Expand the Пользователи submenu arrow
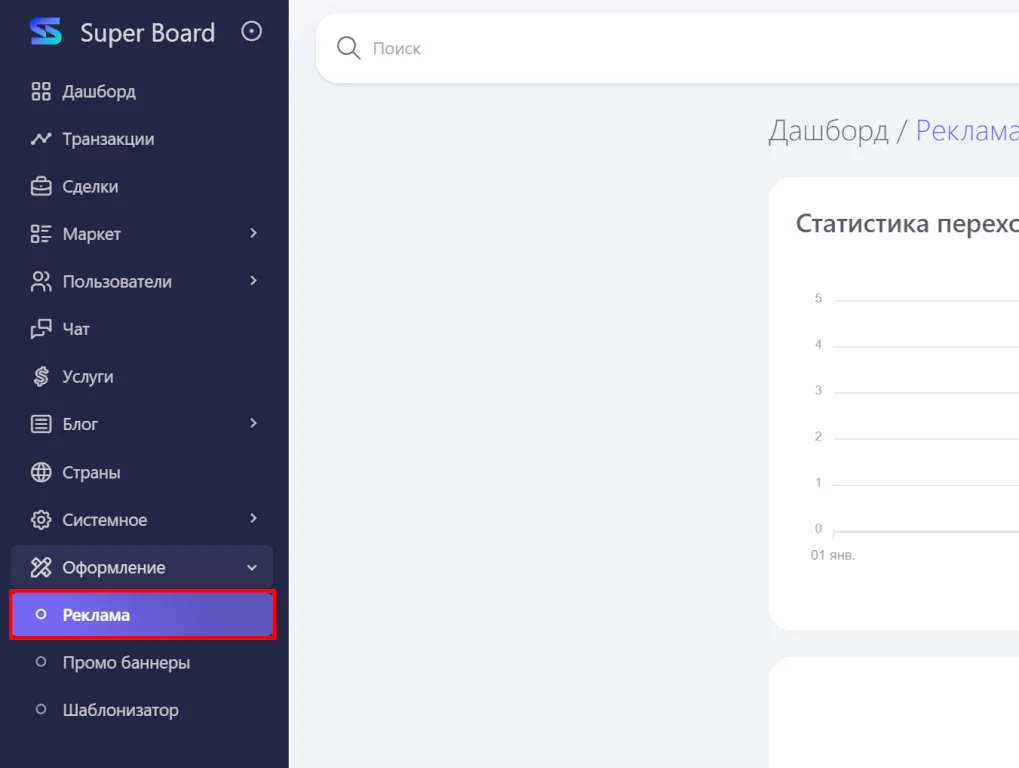Image resolution: width=1019 pixels, height=768 pixels. (253, 281)
